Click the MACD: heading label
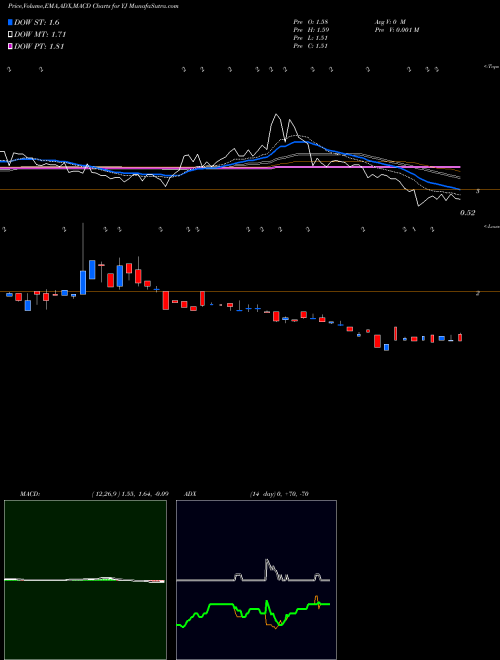Viewport: 500px width, 660px height. coord(30,494)
